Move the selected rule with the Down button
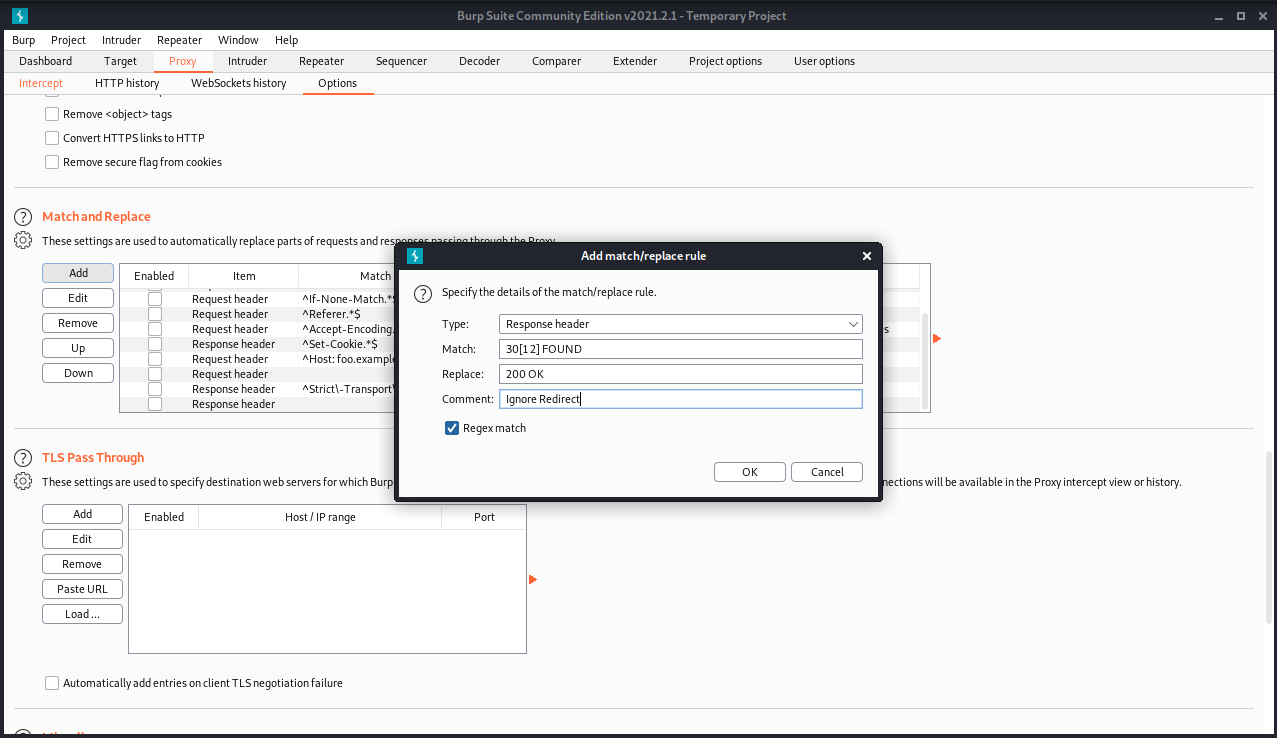Viewport: 1277px width, 738px height. click(78, 373)
